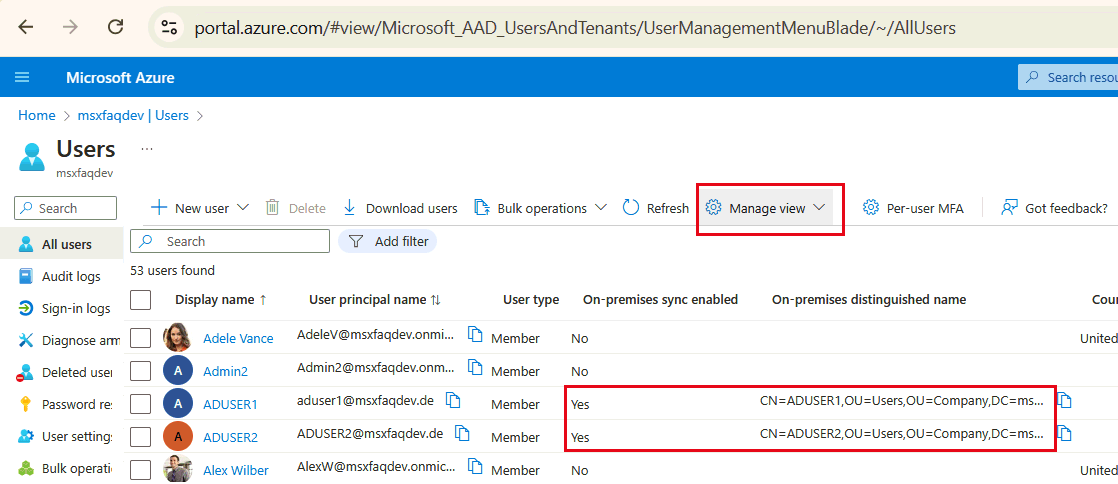This screenshot has width=1118, height=484.
Task: Click On-premises distinguished name header
Action: (x=868, y=300)
